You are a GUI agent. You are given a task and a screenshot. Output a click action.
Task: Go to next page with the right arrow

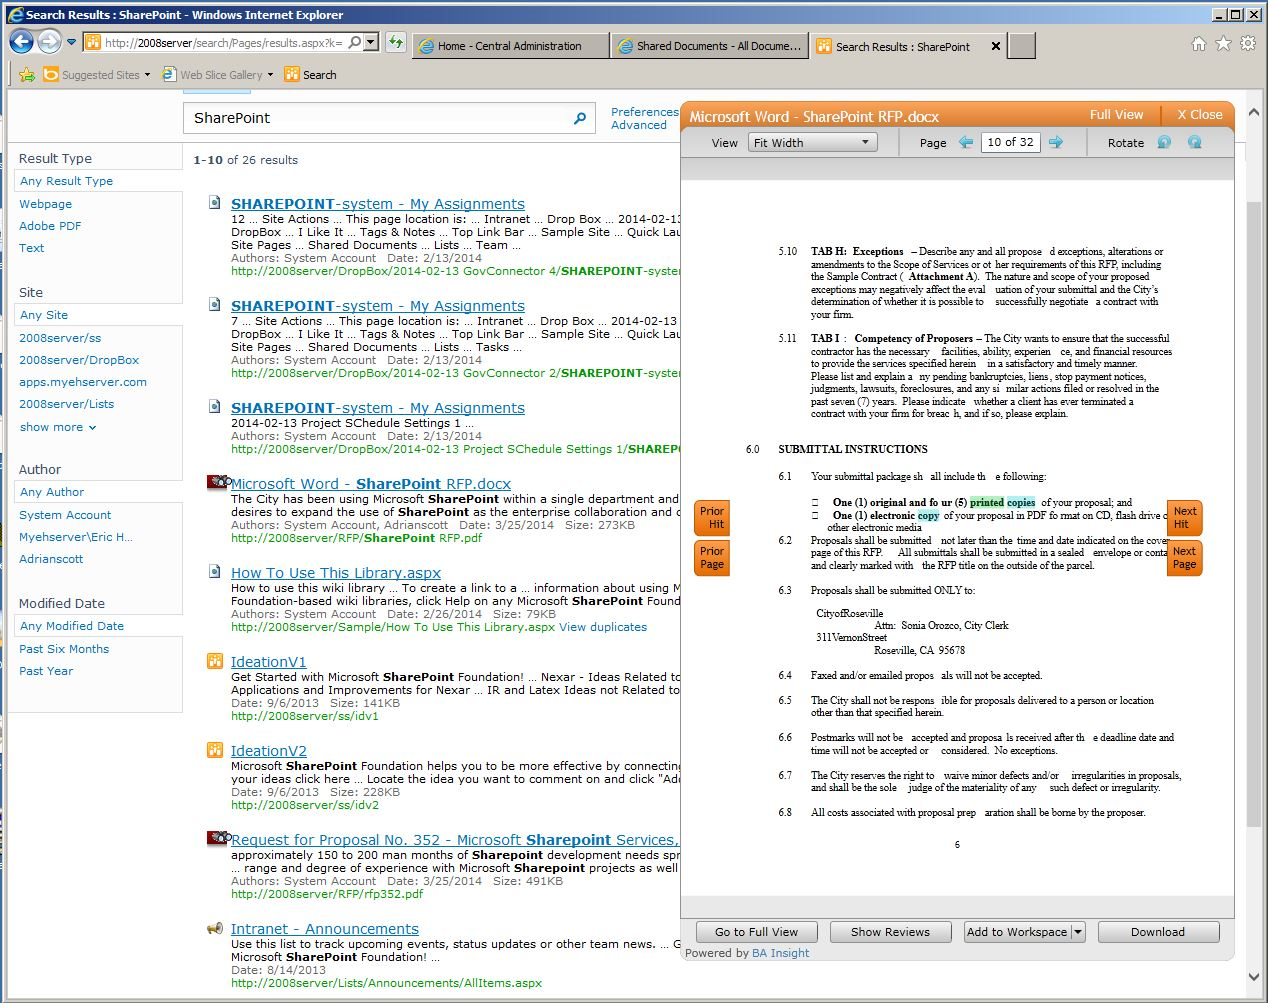click(1056, 142)
